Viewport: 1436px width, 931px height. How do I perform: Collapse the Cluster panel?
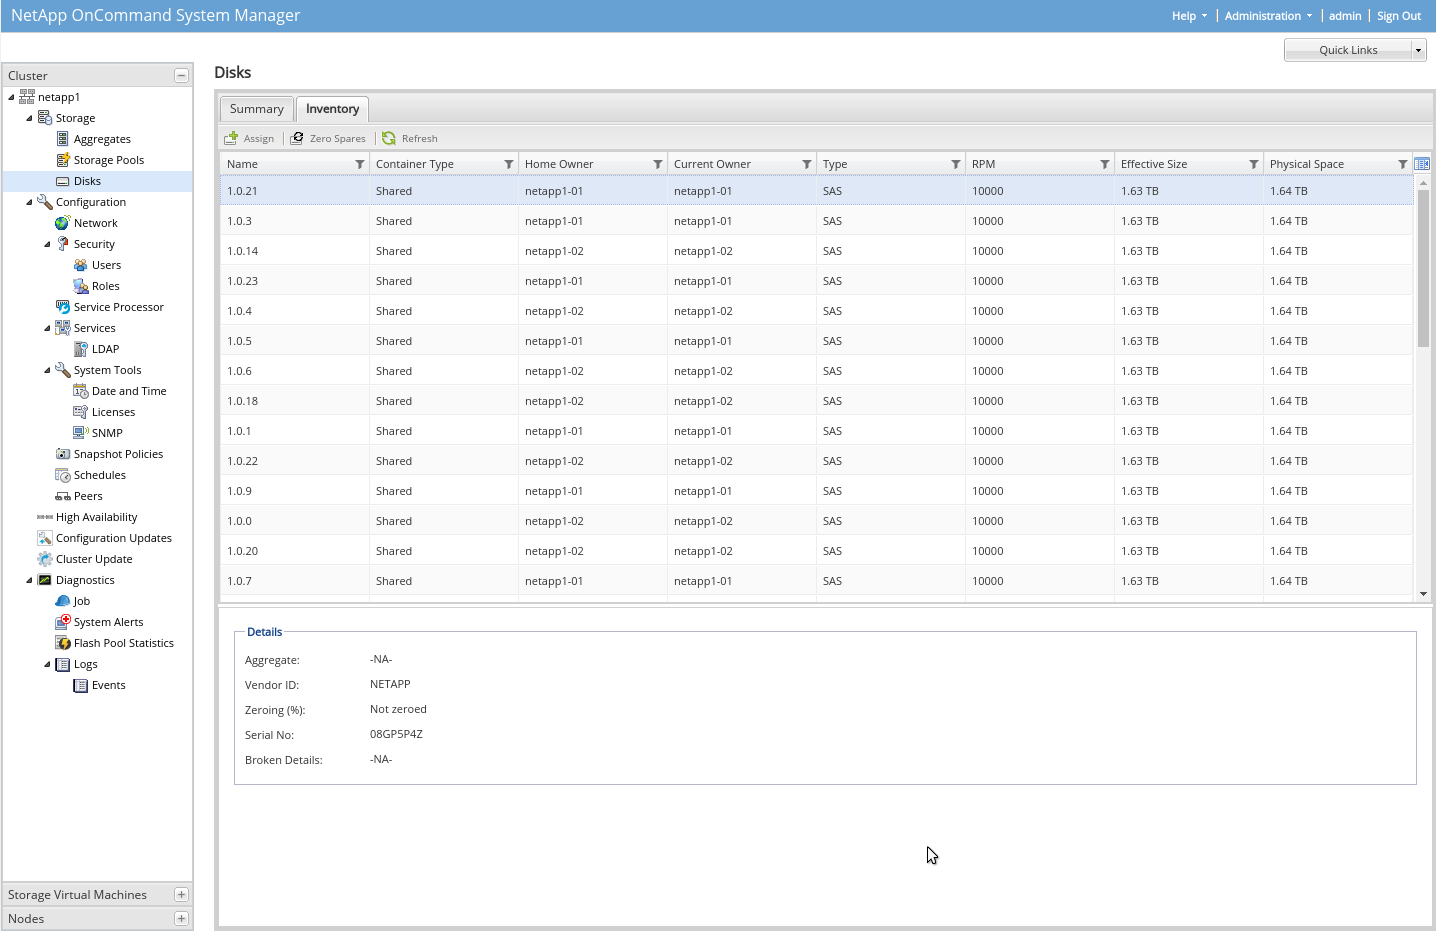(x=181, y=75)
